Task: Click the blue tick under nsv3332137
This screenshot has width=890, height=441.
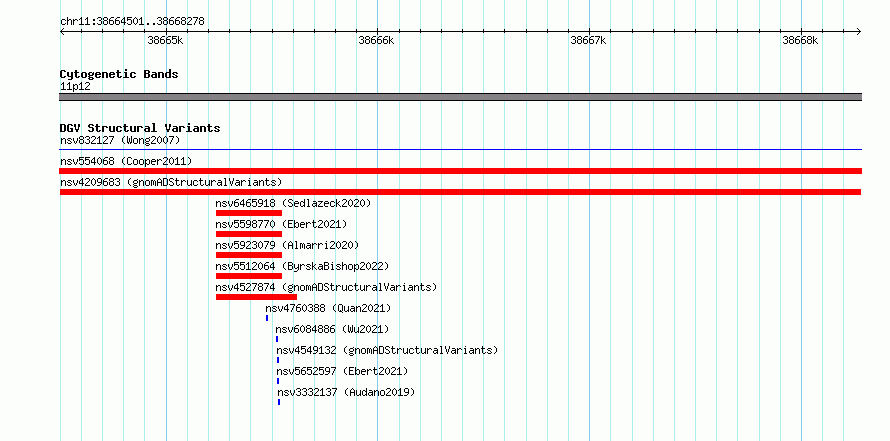Action: [x=279, y=402]
